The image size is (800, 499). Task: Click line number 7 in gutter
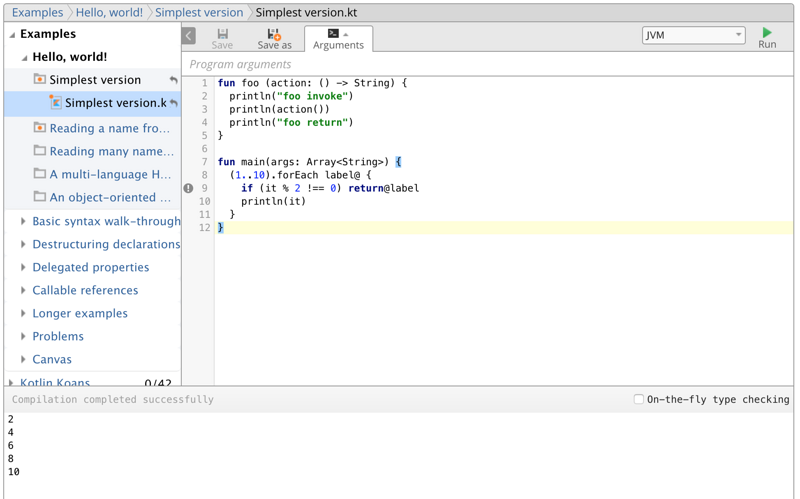pyautogui.click(x=204, y=162)
